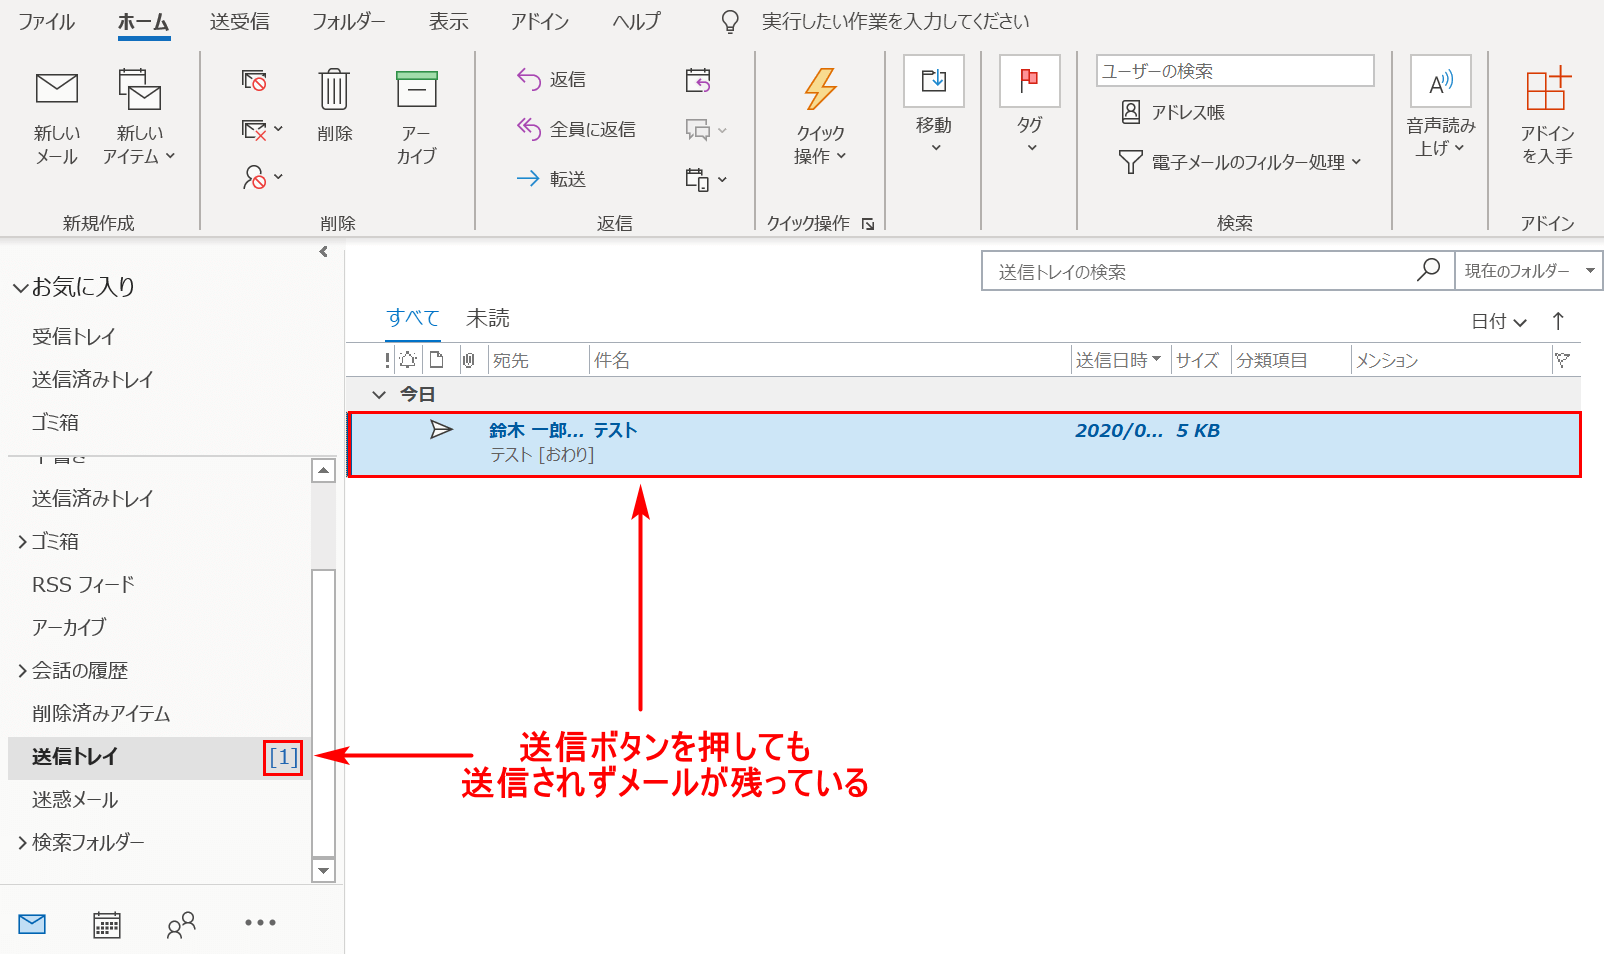Open the アドレス帳 address book
The height and width of the screenshot is (954, 1604).
coord(1172,112)
